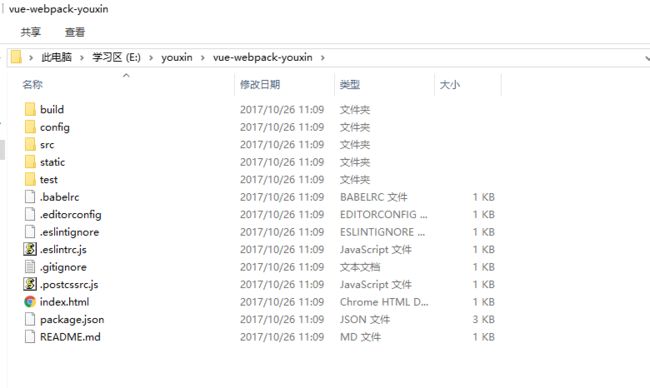Image resolution: width=650 pixels, height=388 pixels.
Task: Click the EDITORCONFIG ... type cell
Action: 383,214
